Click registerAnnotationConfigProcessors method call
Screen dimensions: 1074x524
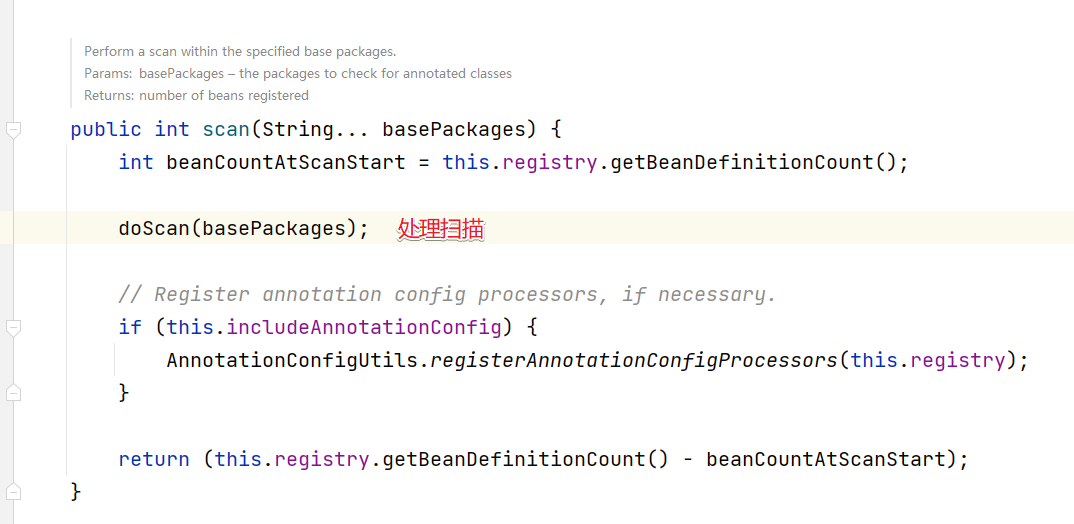(633, 360)
